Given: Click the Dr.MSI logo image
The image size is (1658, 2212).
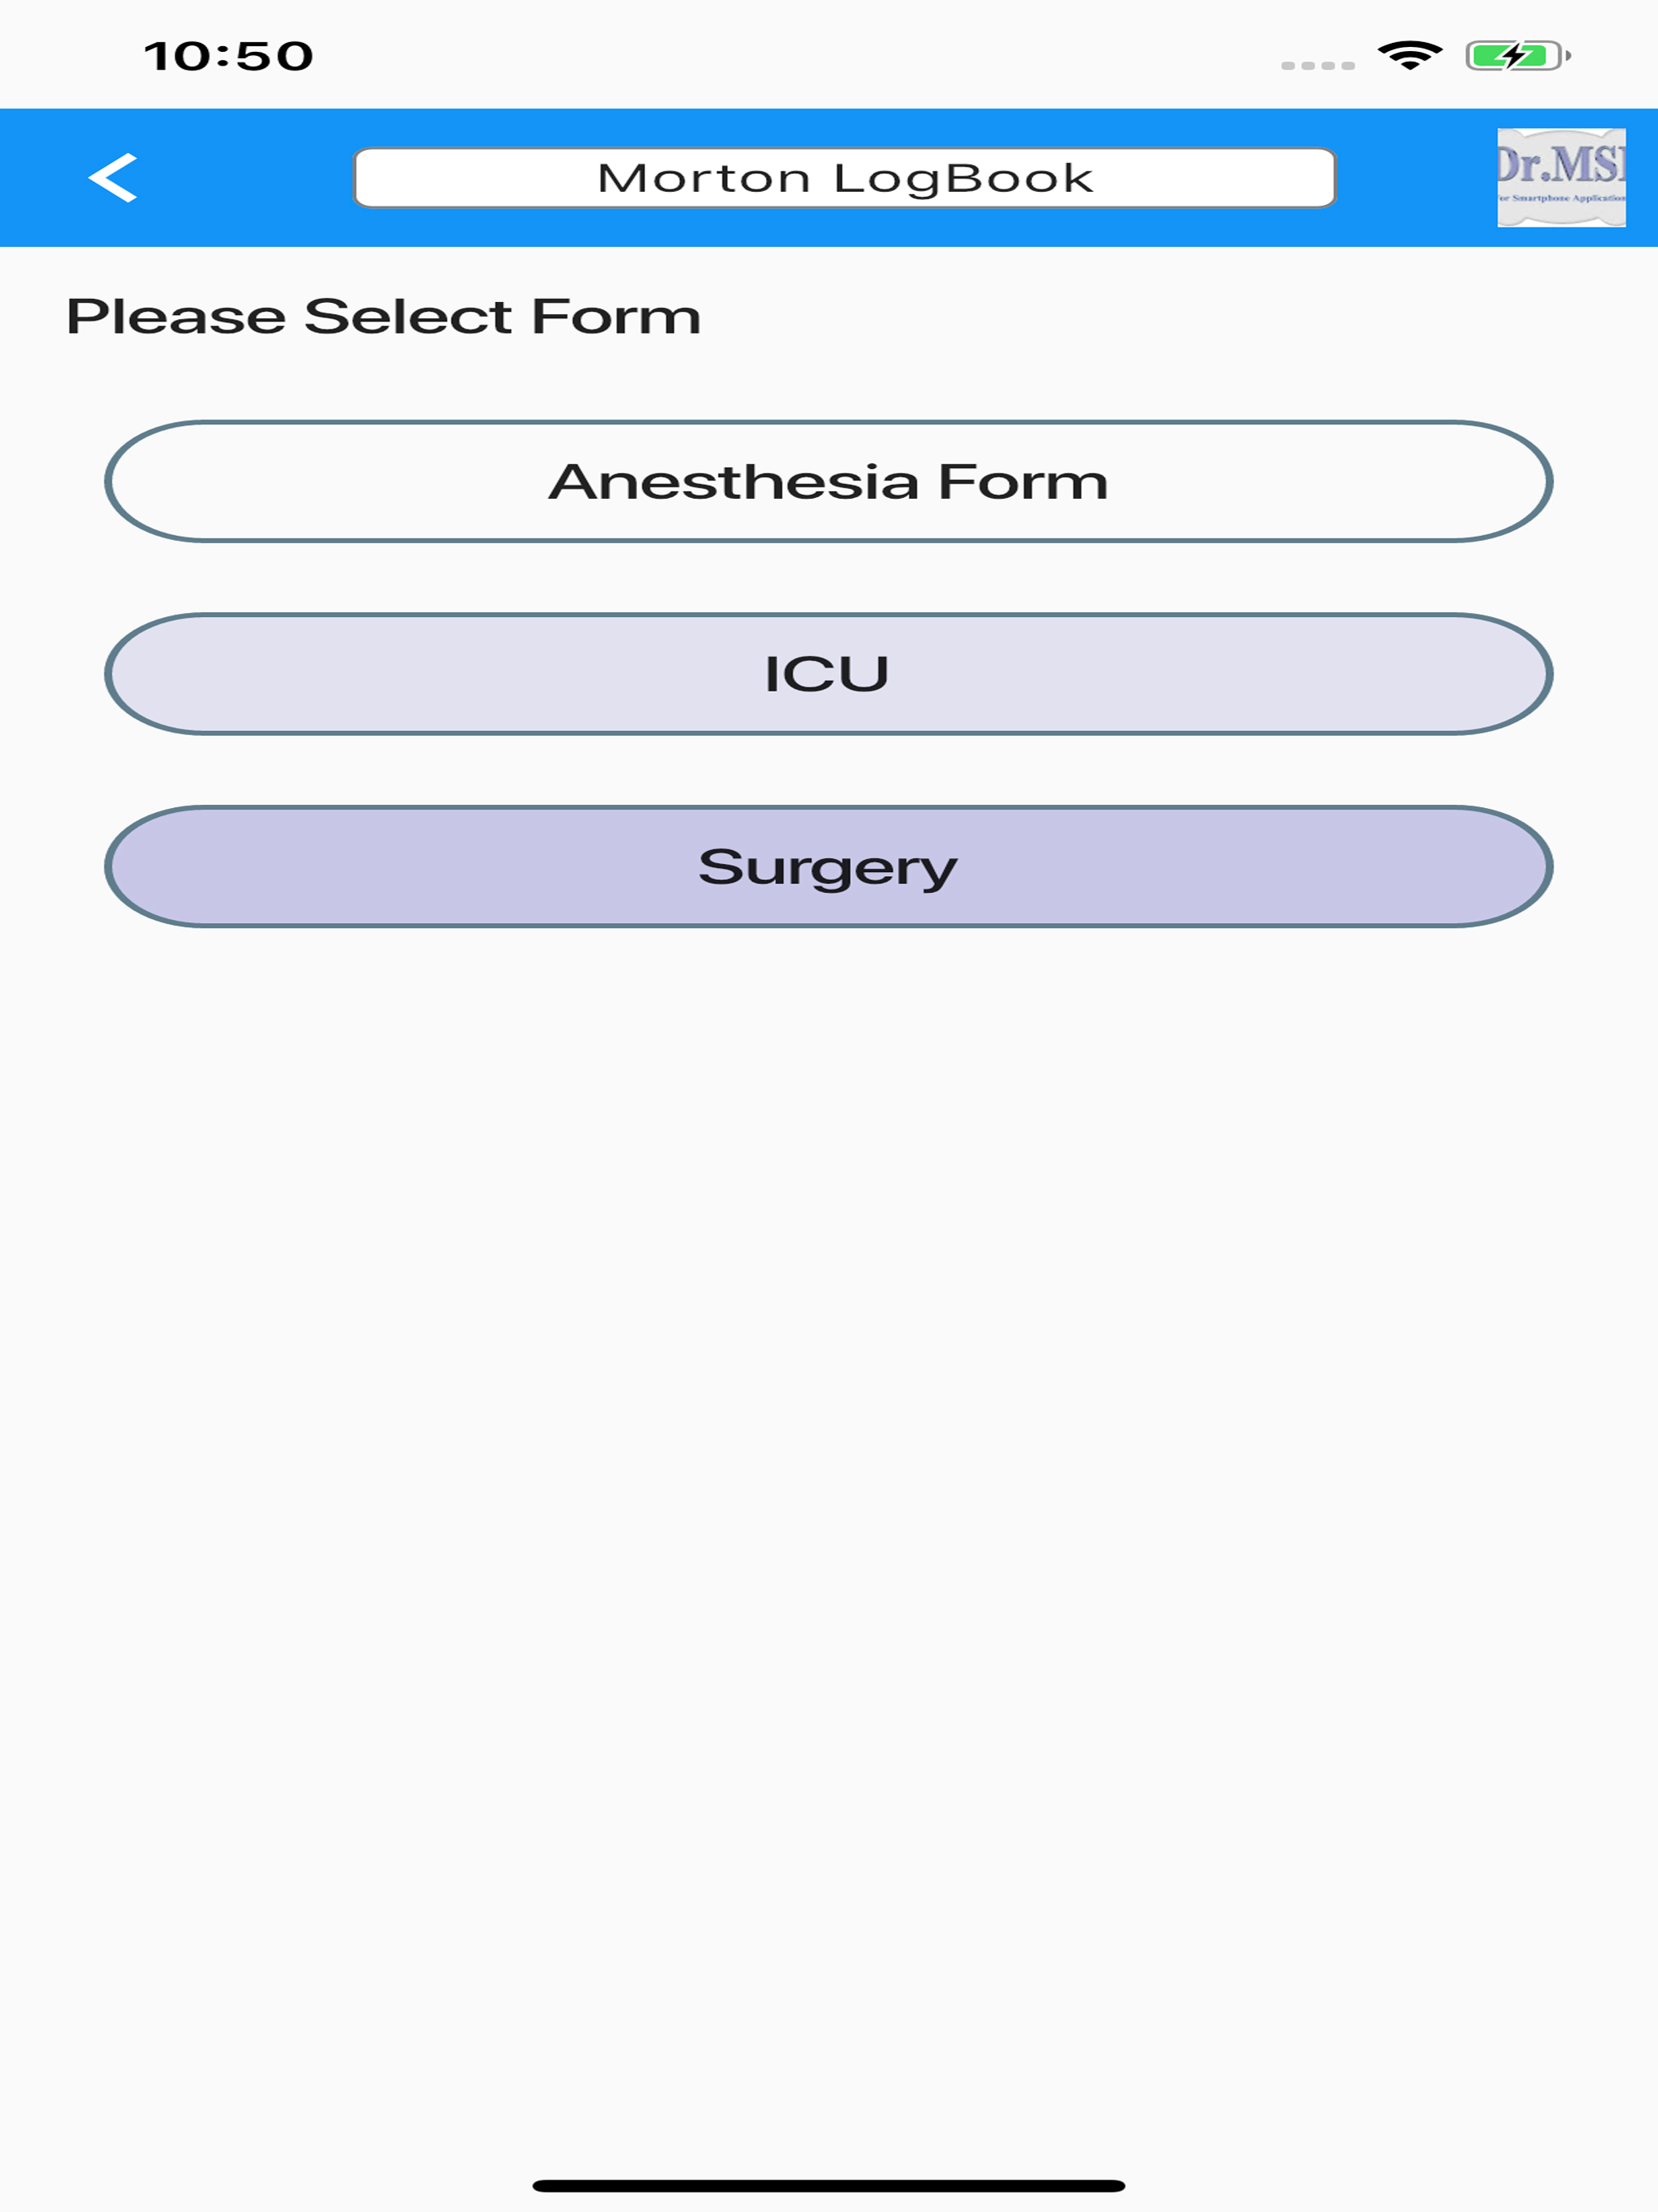Looking at the screenshot, I should click(1560, 178).
